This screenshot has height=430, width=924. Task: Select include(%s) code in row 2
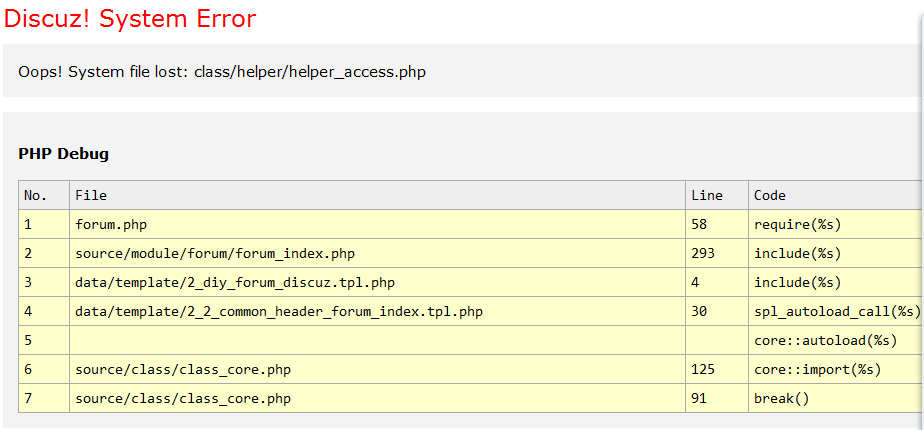tap(836, 253)
